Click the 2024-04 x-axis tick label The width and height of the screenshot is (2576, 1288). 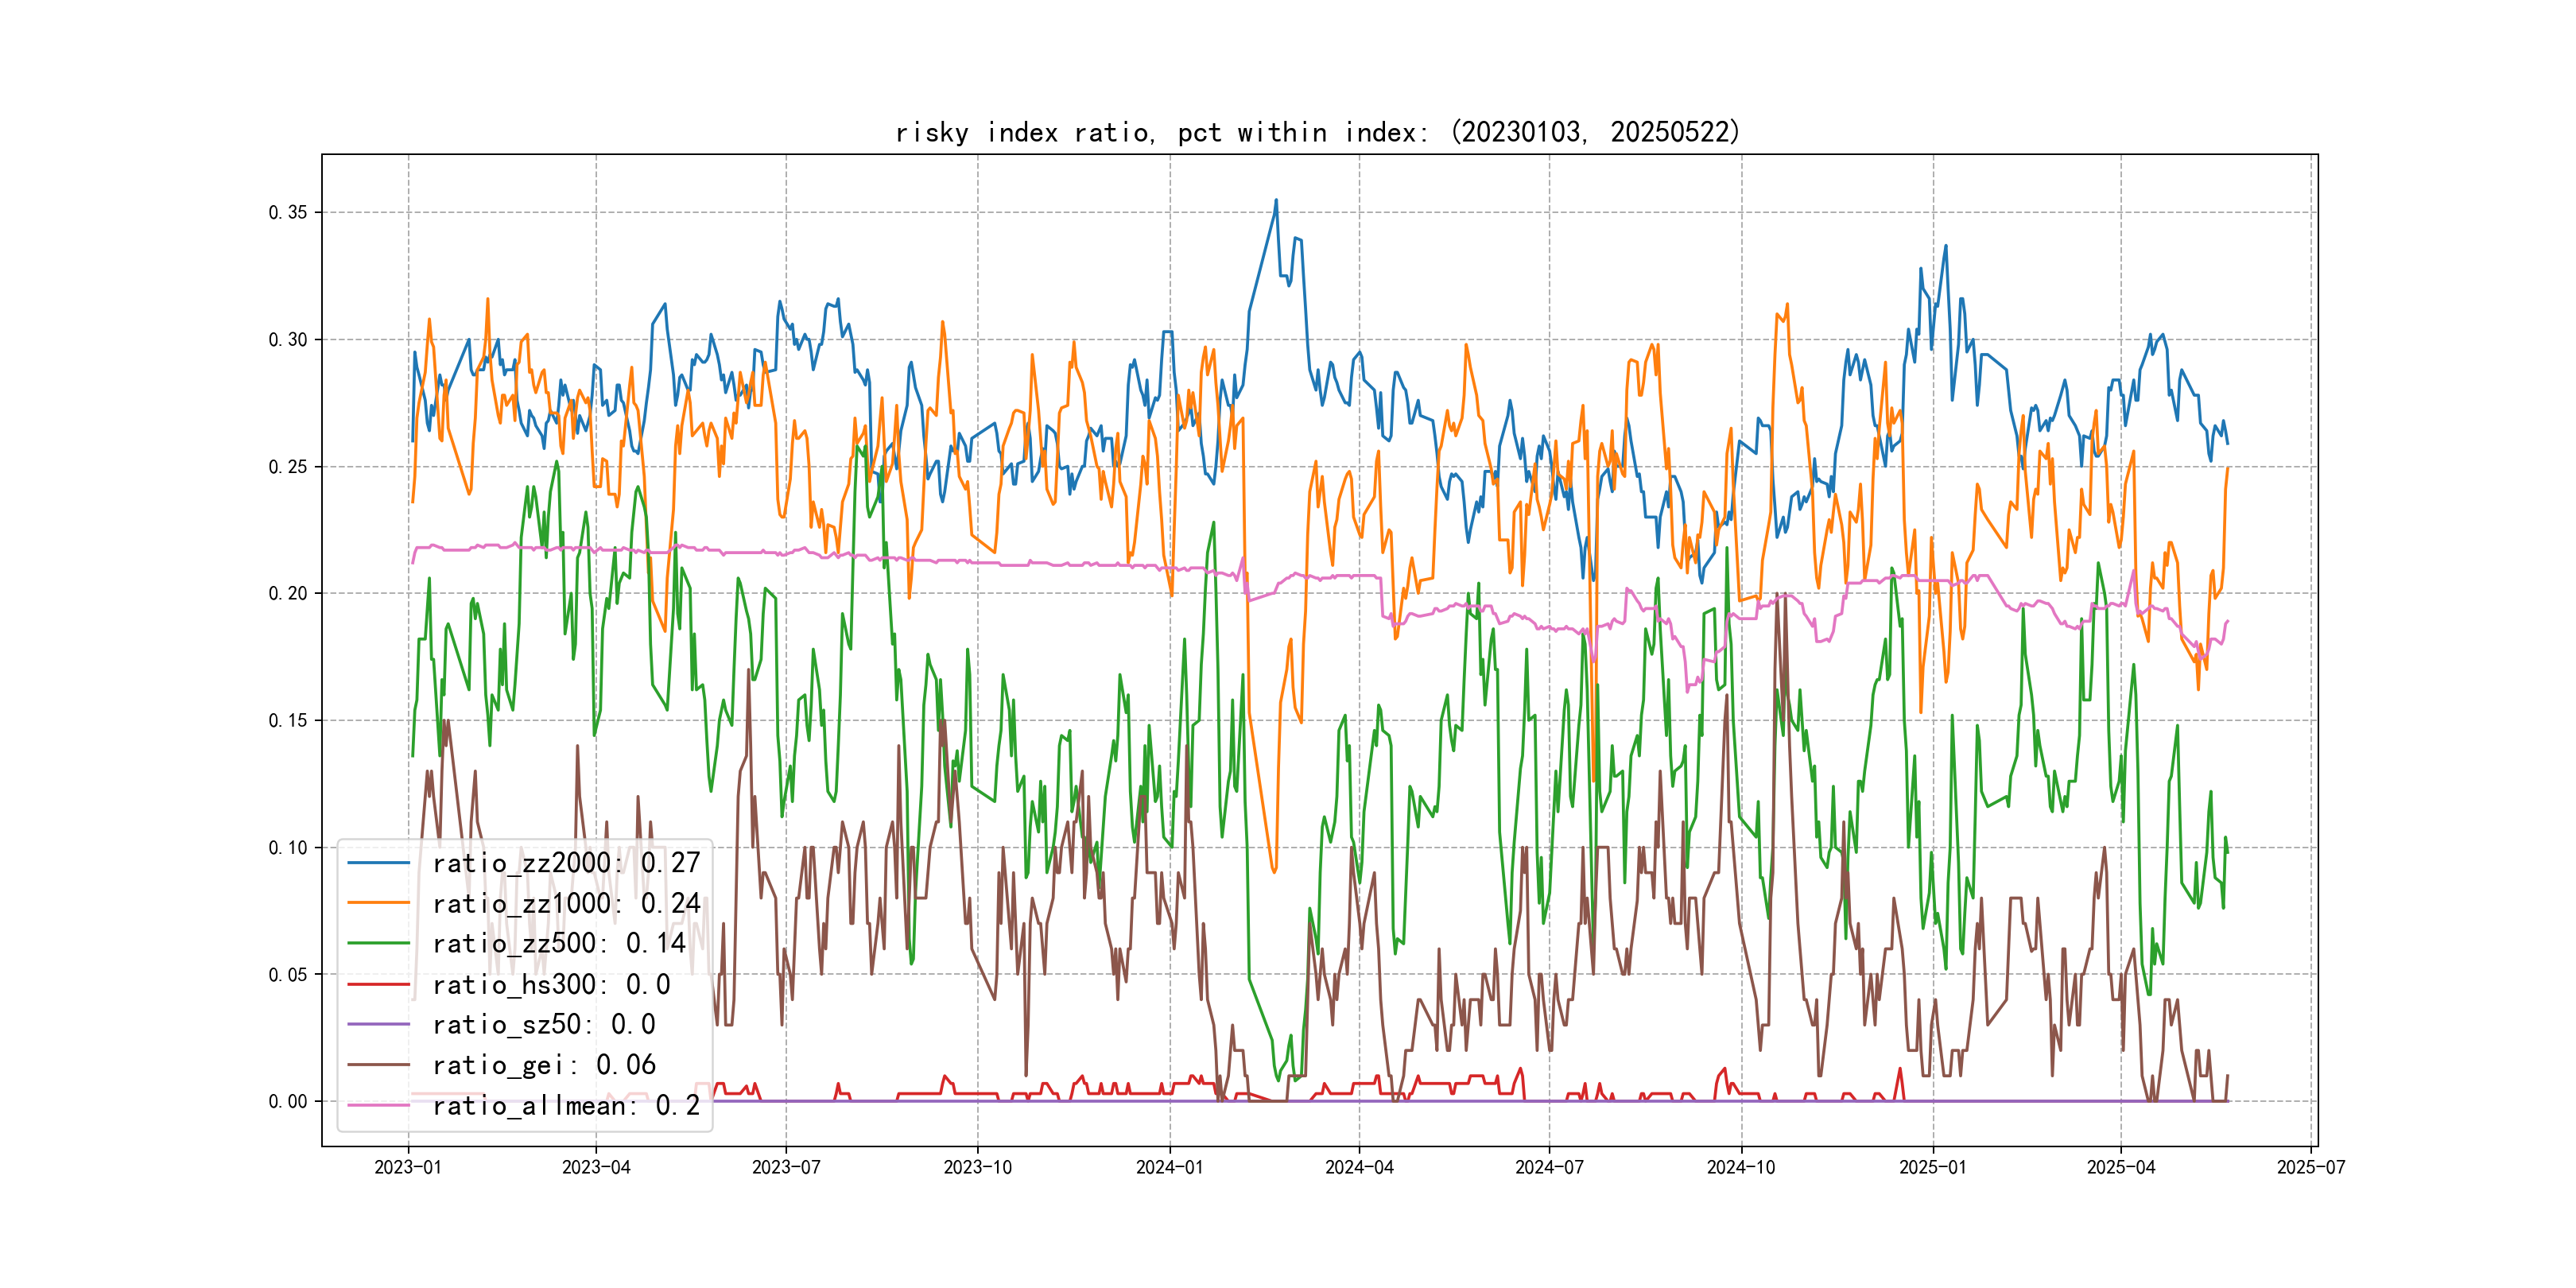1359,1167
